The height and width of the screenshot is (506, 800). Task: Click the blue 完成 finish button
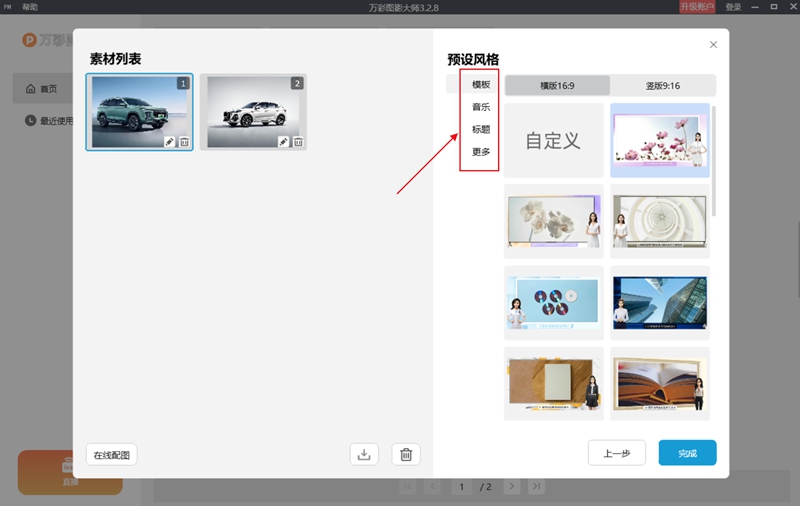point(687,453)
